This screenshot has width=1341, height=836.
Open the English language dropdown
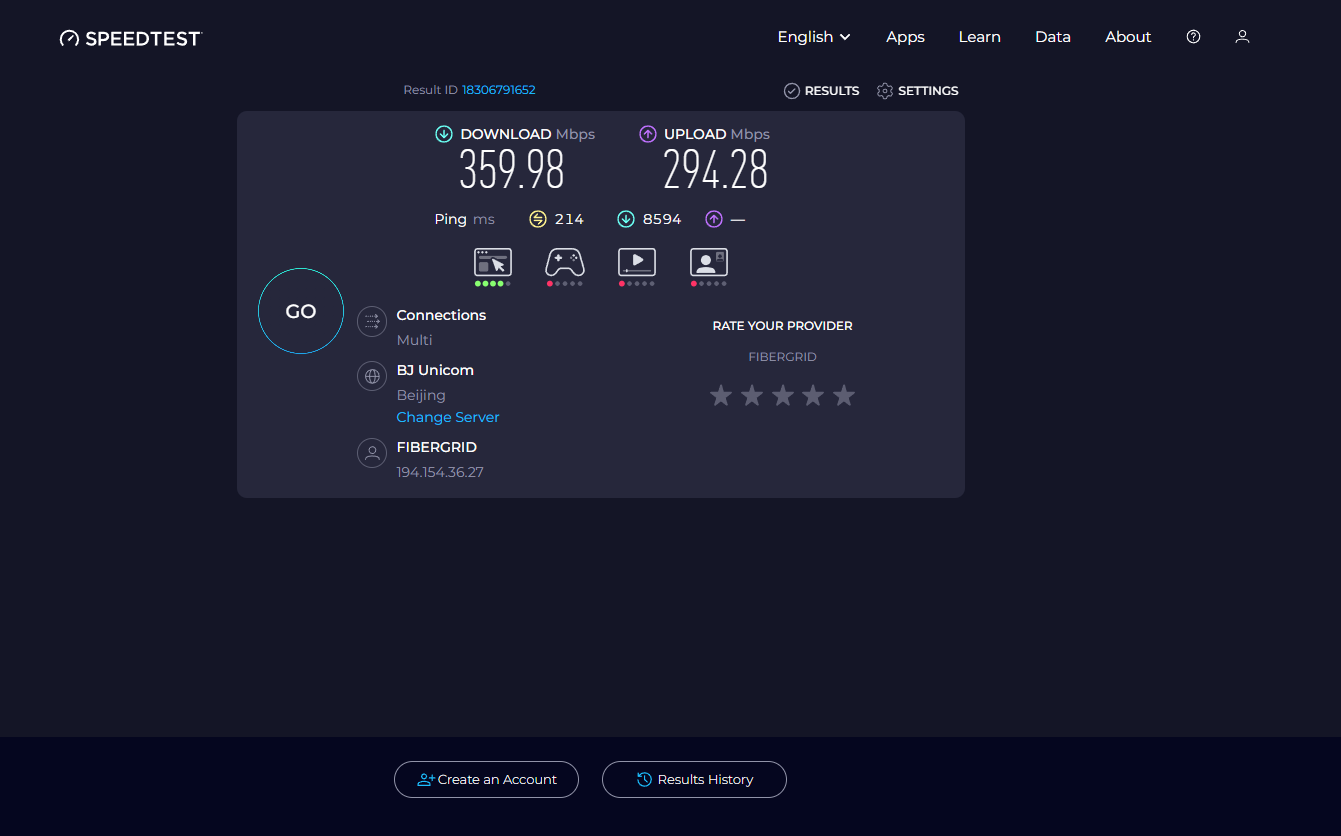[x=813, y=36]
